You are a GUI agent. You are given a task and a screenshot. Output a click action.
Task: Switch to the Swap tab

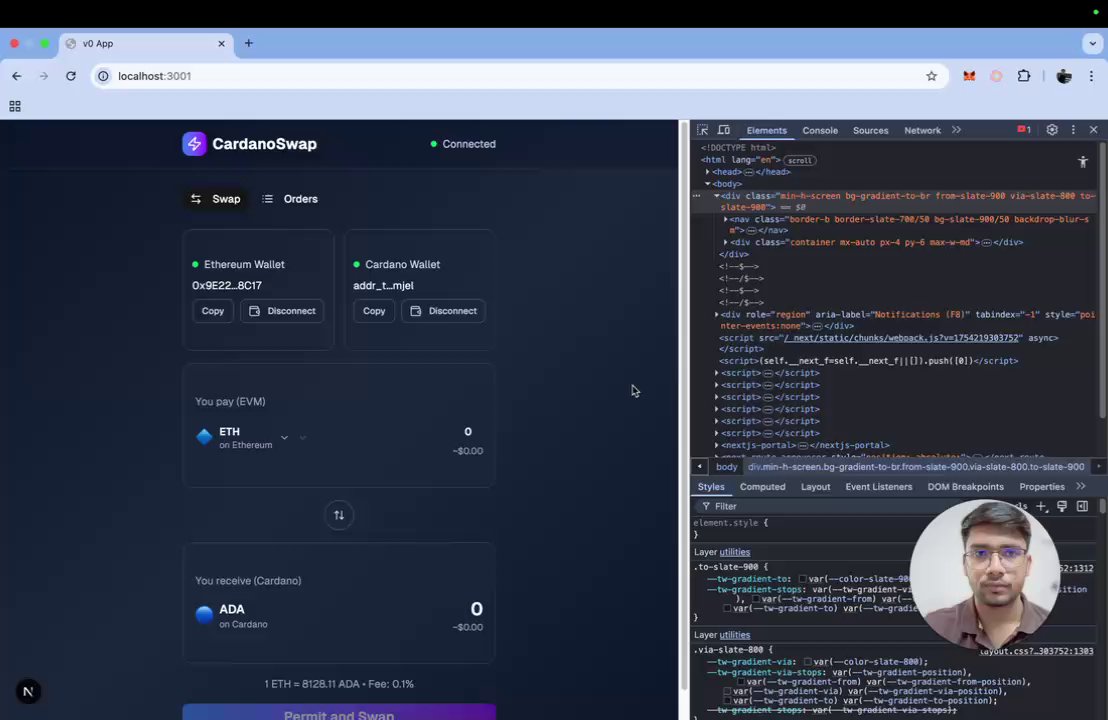click(x=216, y=199)
